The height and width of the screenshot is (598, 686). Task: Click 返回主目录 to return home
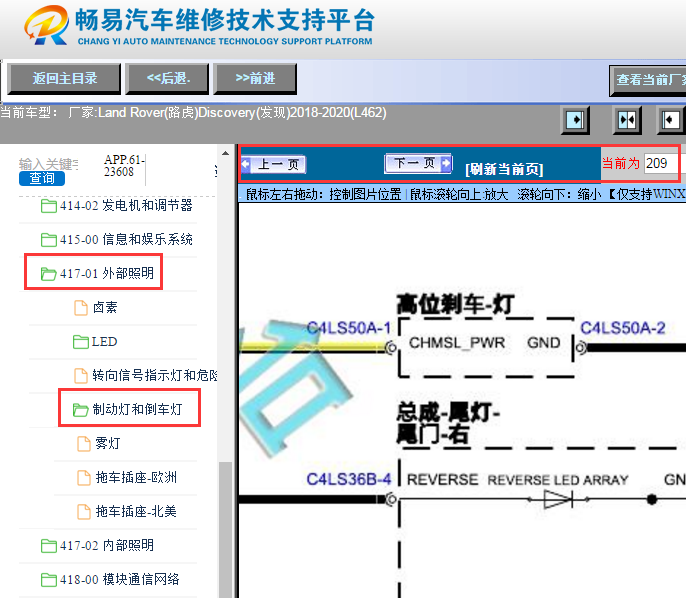coord(64,78)
